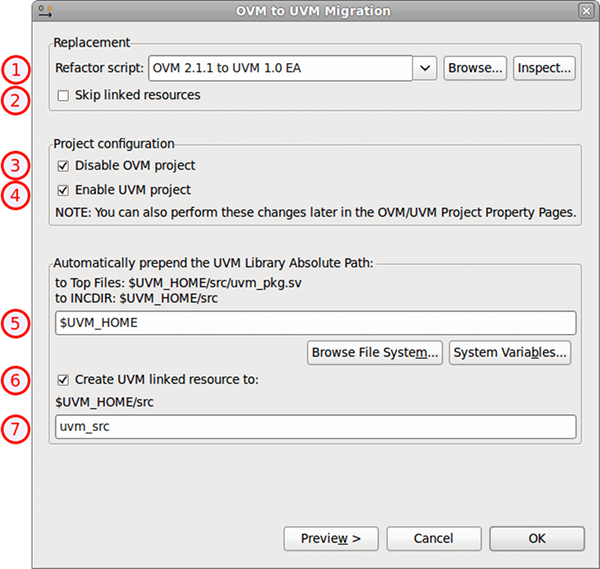Open the Refactor script dropdown arrow
Image resolution: width=600 pixels, height=569 pixels.
(x=425, y=68)
